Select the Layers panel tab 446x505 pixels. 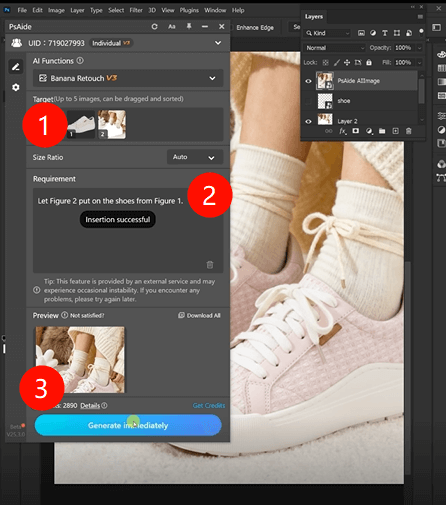point(314,17)
